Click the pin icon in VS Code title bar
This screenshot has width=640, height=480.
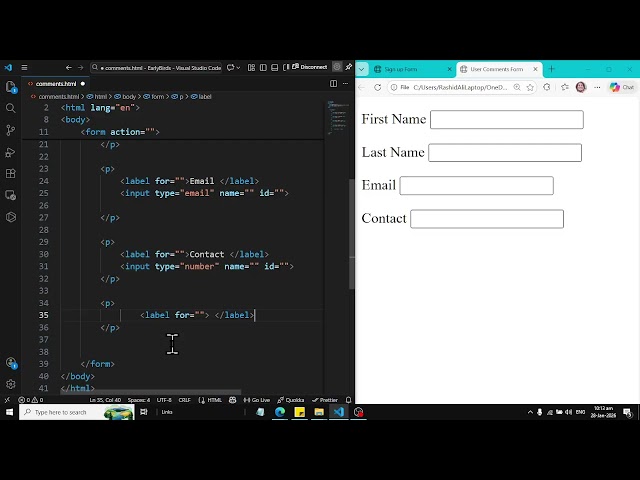[x=349, y=67]
